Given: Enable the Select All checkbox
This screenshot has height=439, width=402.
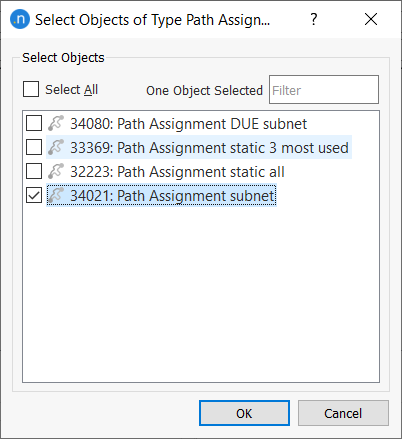Looking at the screenshot, I should pos(31,89).
